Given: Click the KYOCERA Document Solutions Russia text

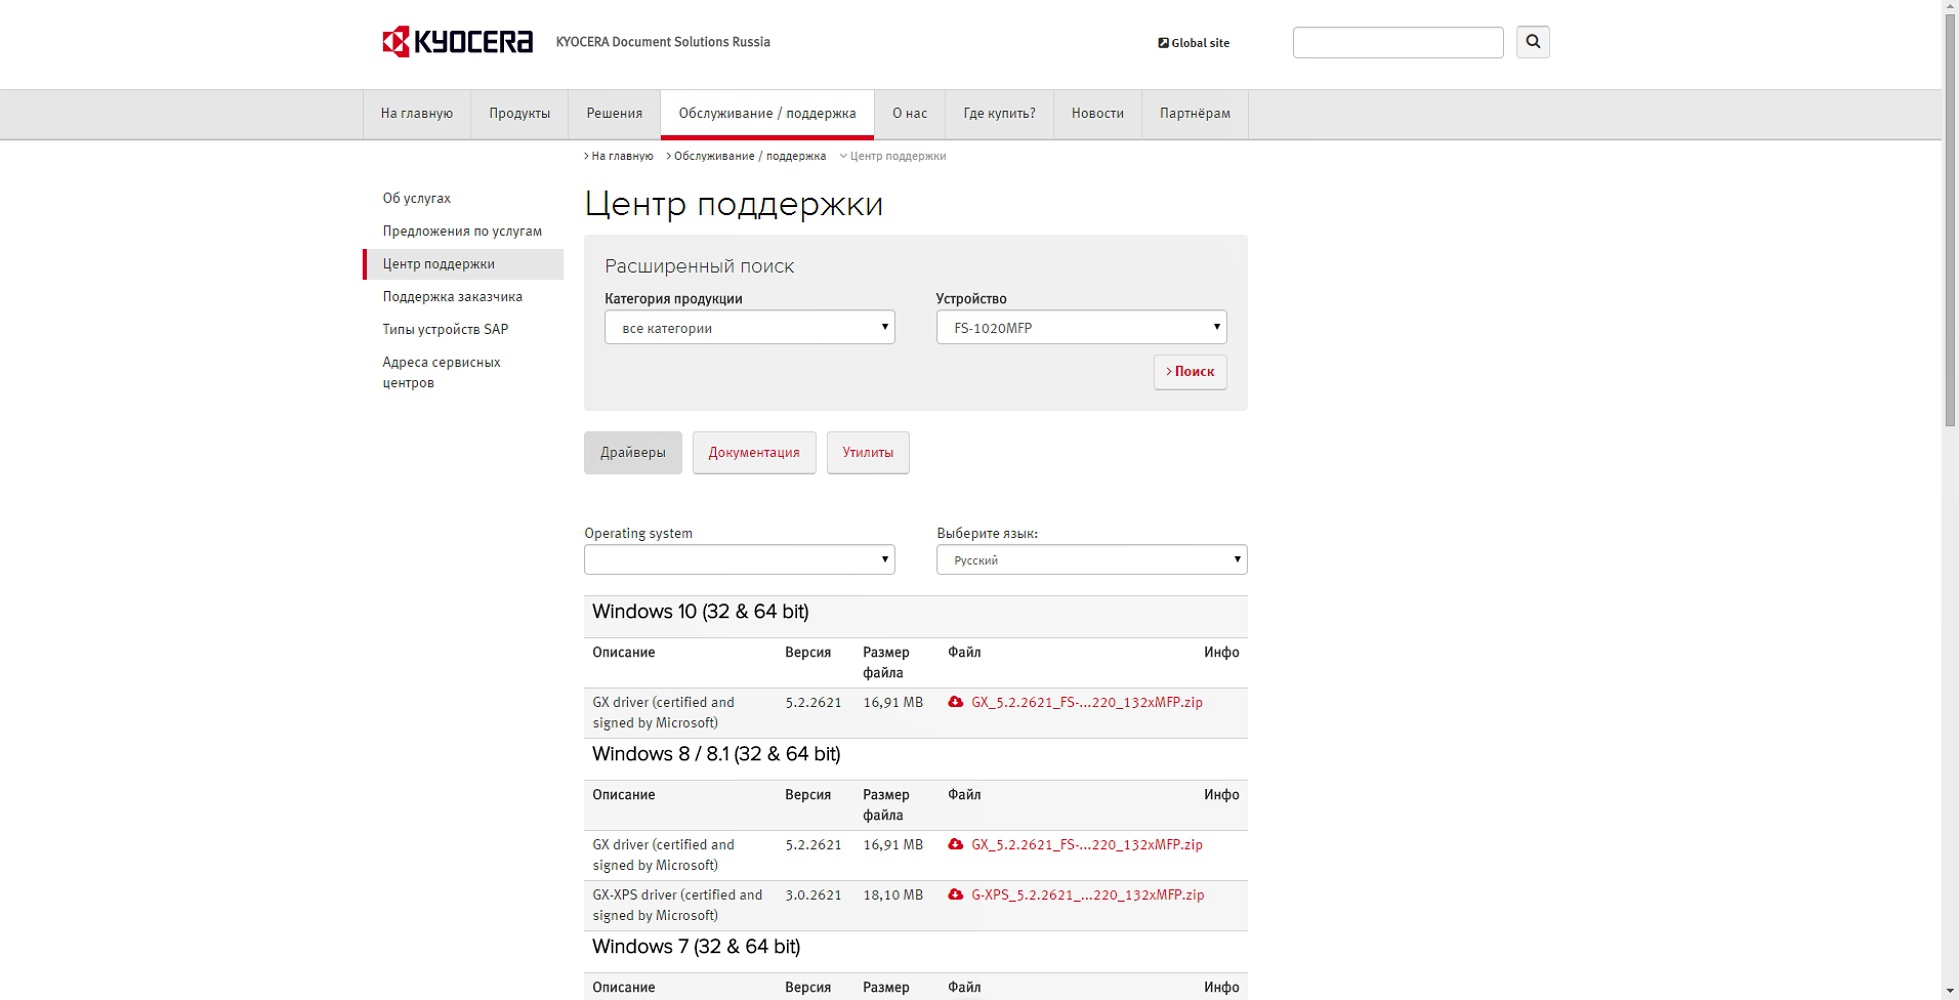Looking at the screenshot, I should [663, 42].
